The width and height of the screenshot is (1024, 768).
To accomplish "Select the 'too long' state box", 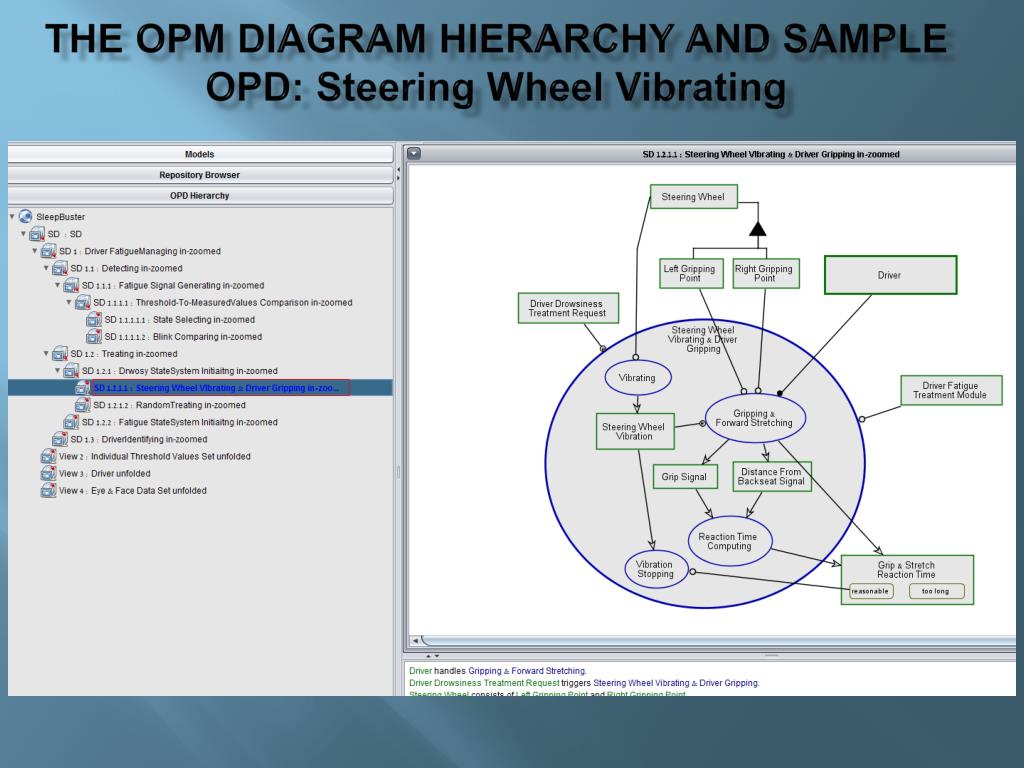I will [x=936, y=591].
